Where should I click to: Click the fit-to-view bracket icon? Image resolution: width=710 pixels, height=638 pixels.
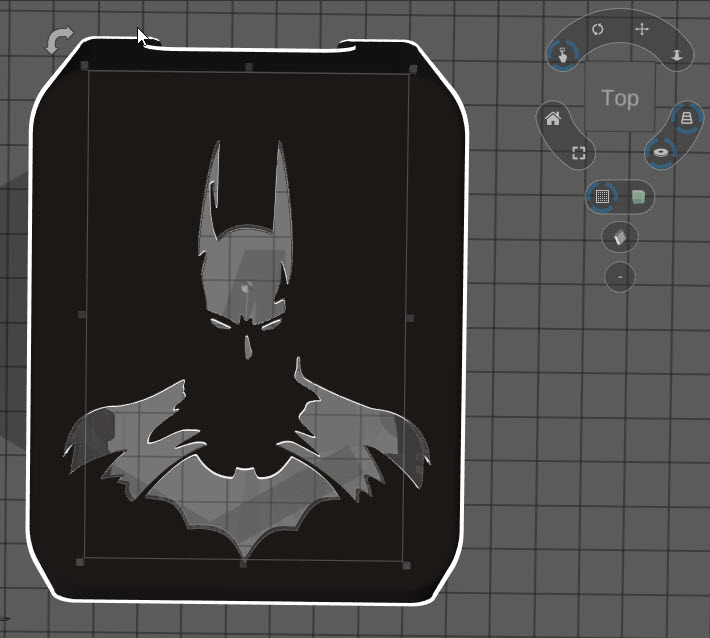579,153
